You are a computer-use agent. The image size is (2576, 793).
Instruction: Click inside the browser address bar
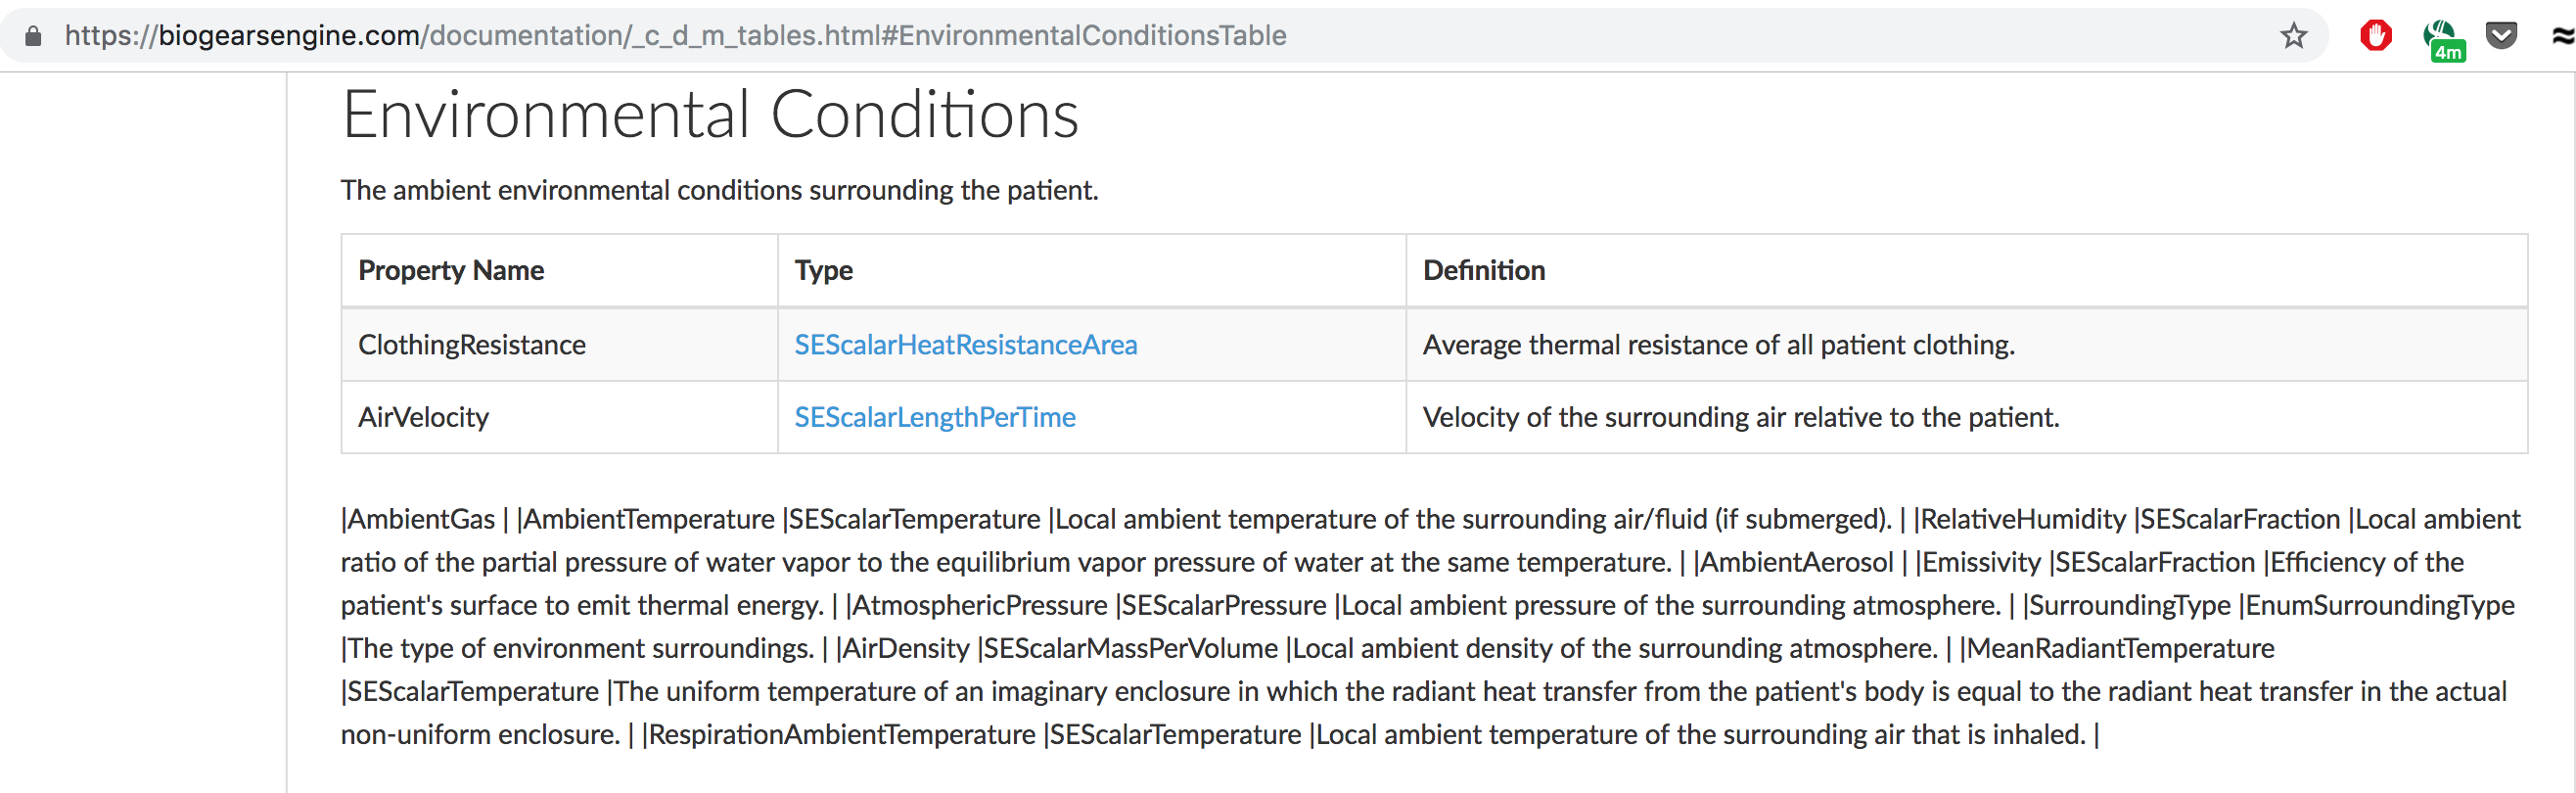click(x=700, y=35)
